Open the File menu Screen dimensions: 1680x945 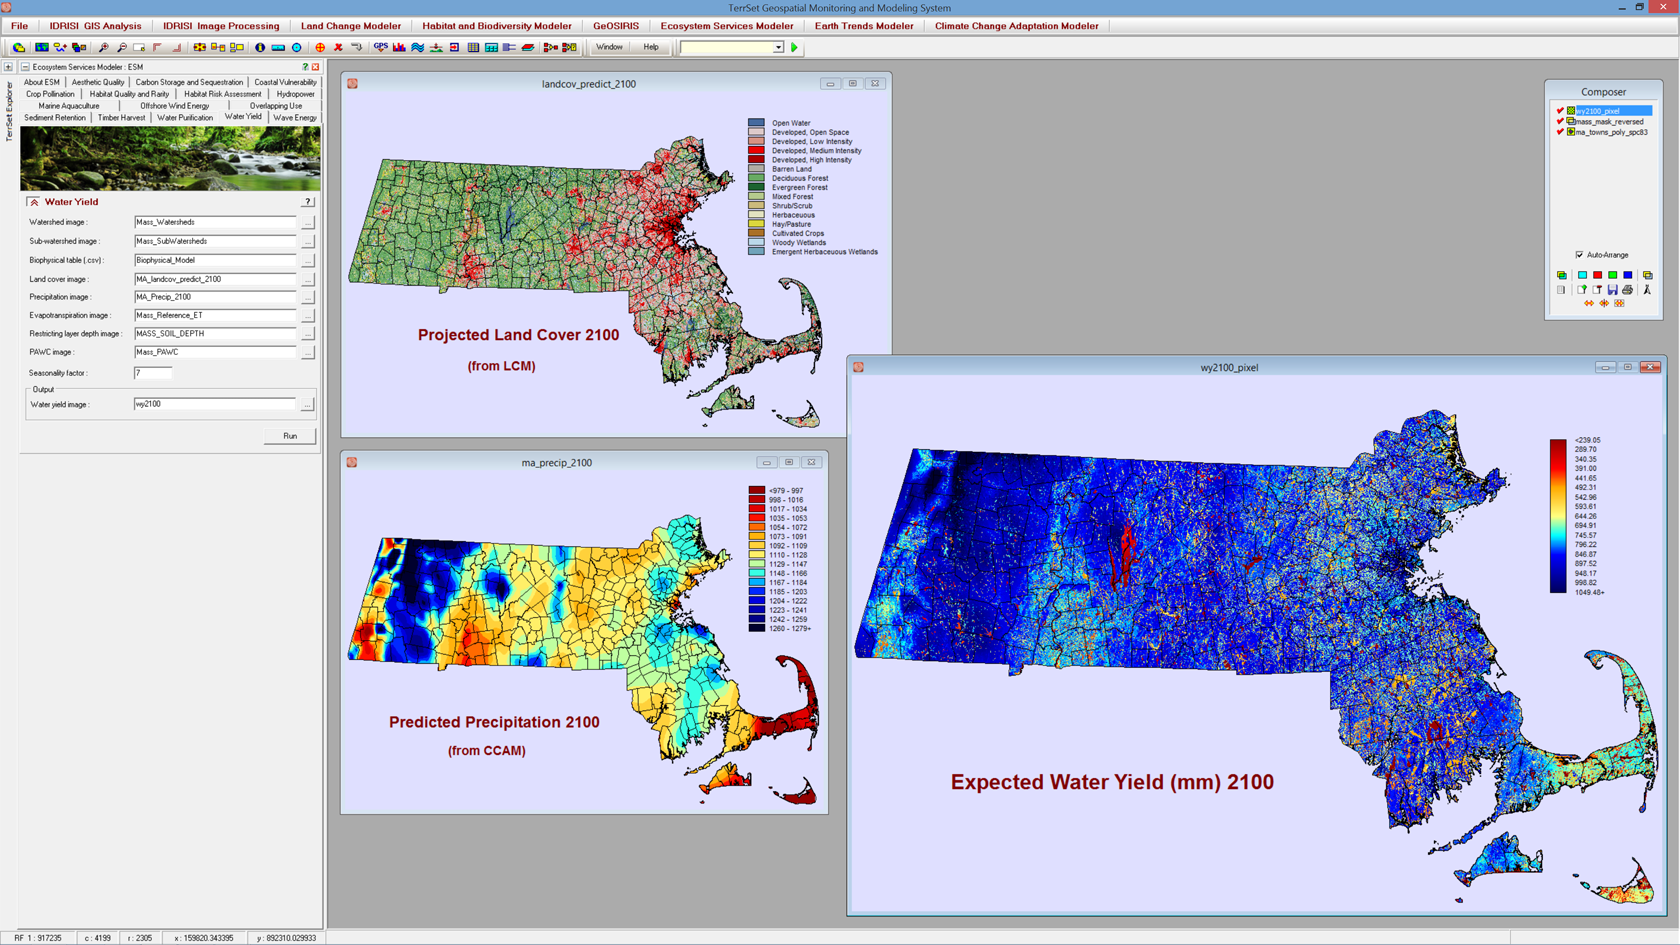[x=19, y=26]
